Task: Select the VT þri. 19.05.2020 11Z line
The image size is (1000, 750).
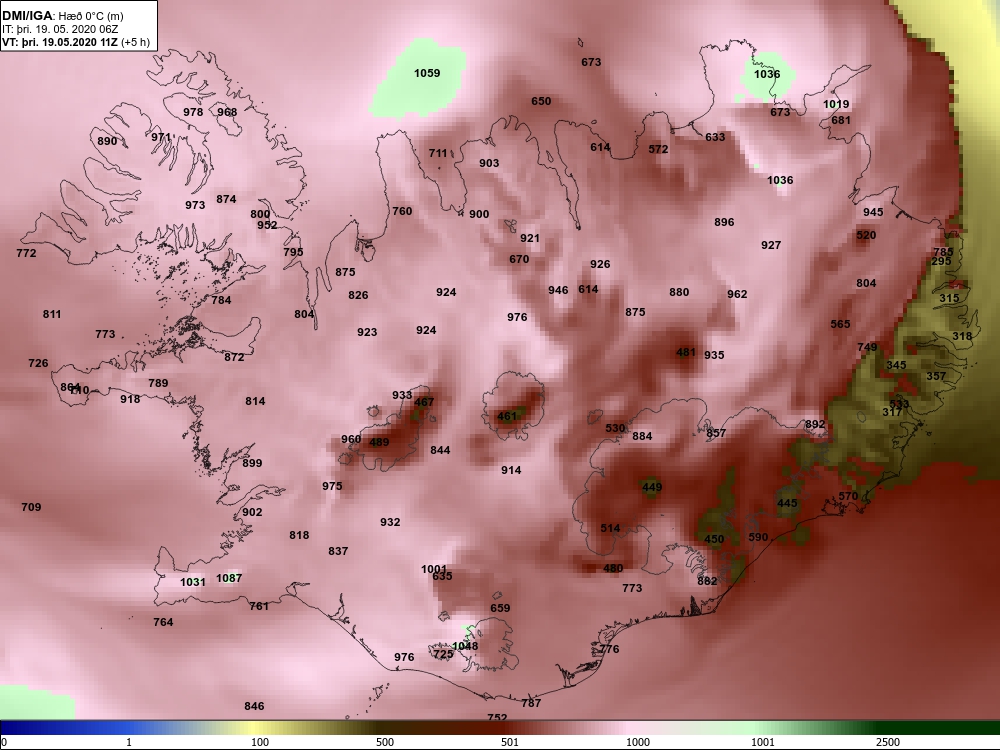Action: click(x=76, y=42)
